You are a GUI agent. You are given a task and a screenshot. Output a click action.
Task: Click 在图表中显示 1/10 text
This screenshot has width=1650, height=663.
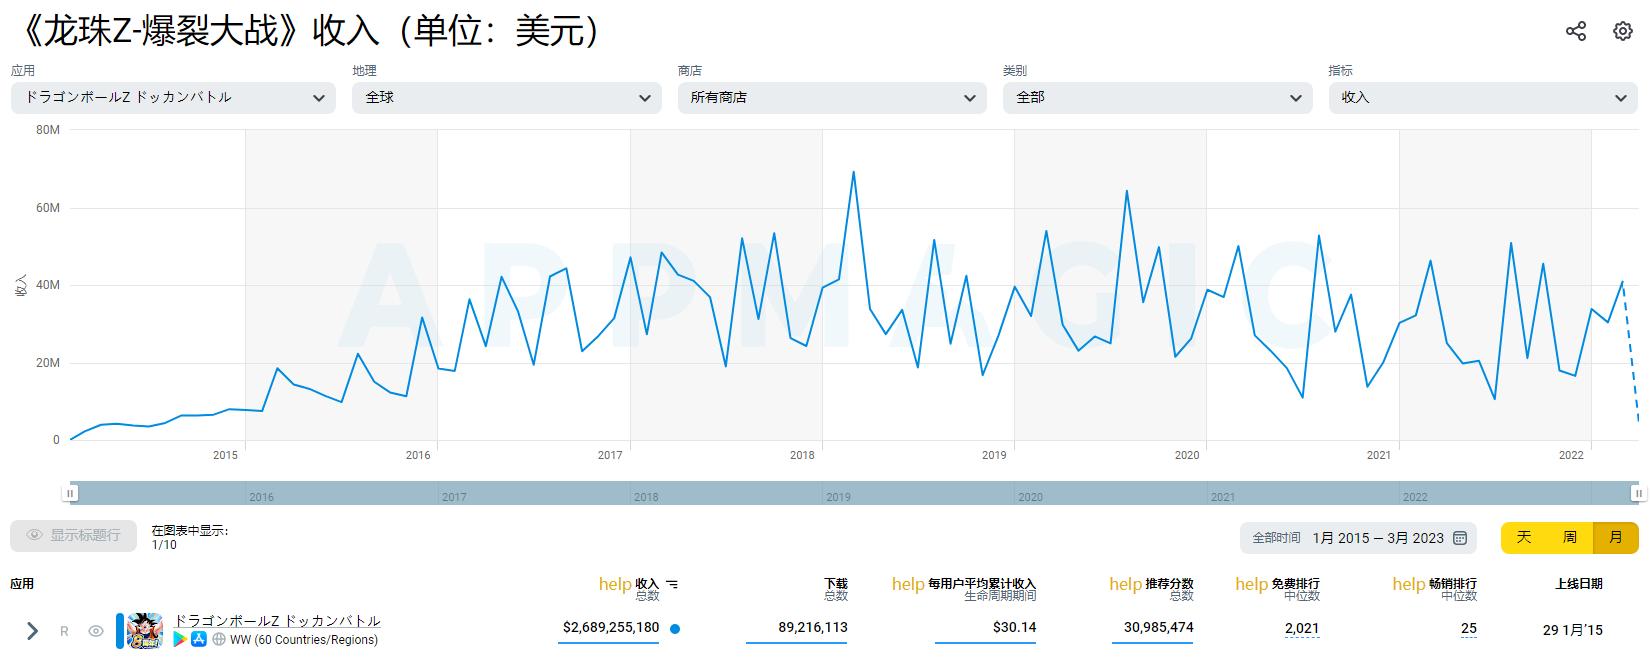click(190, 538)
